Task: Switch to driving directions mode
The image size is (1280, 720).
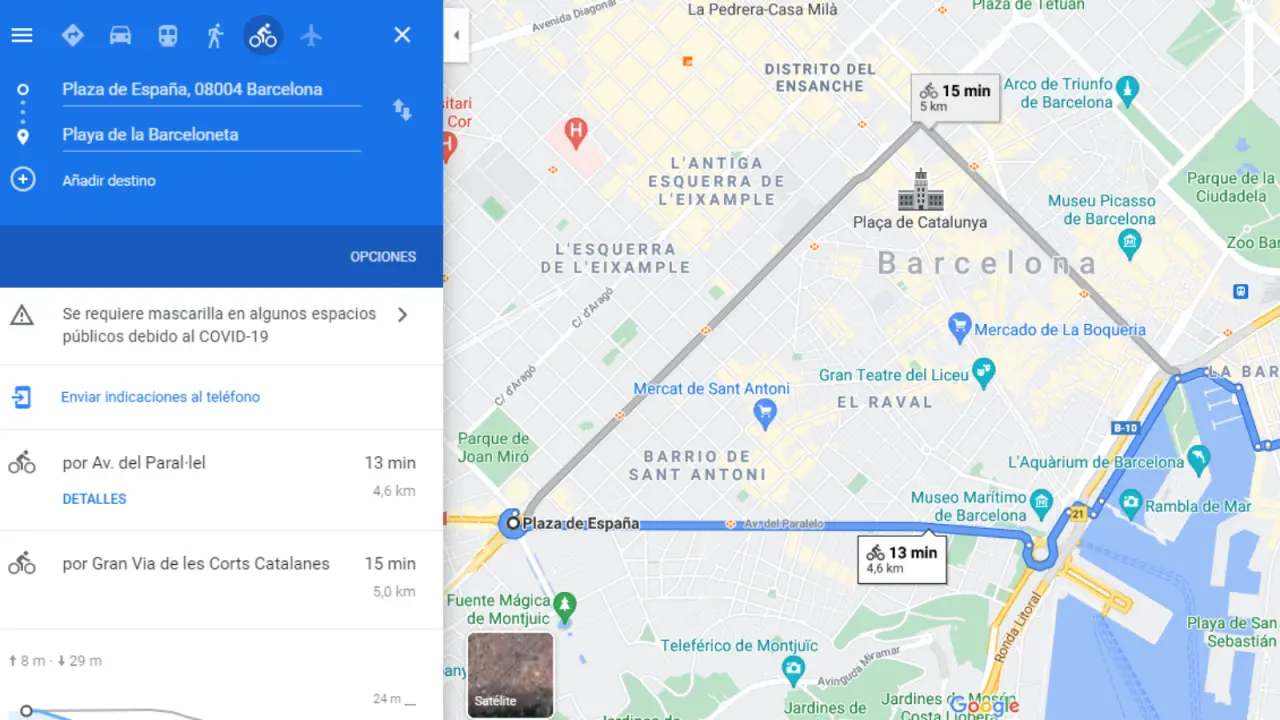Action: [120, 35]
